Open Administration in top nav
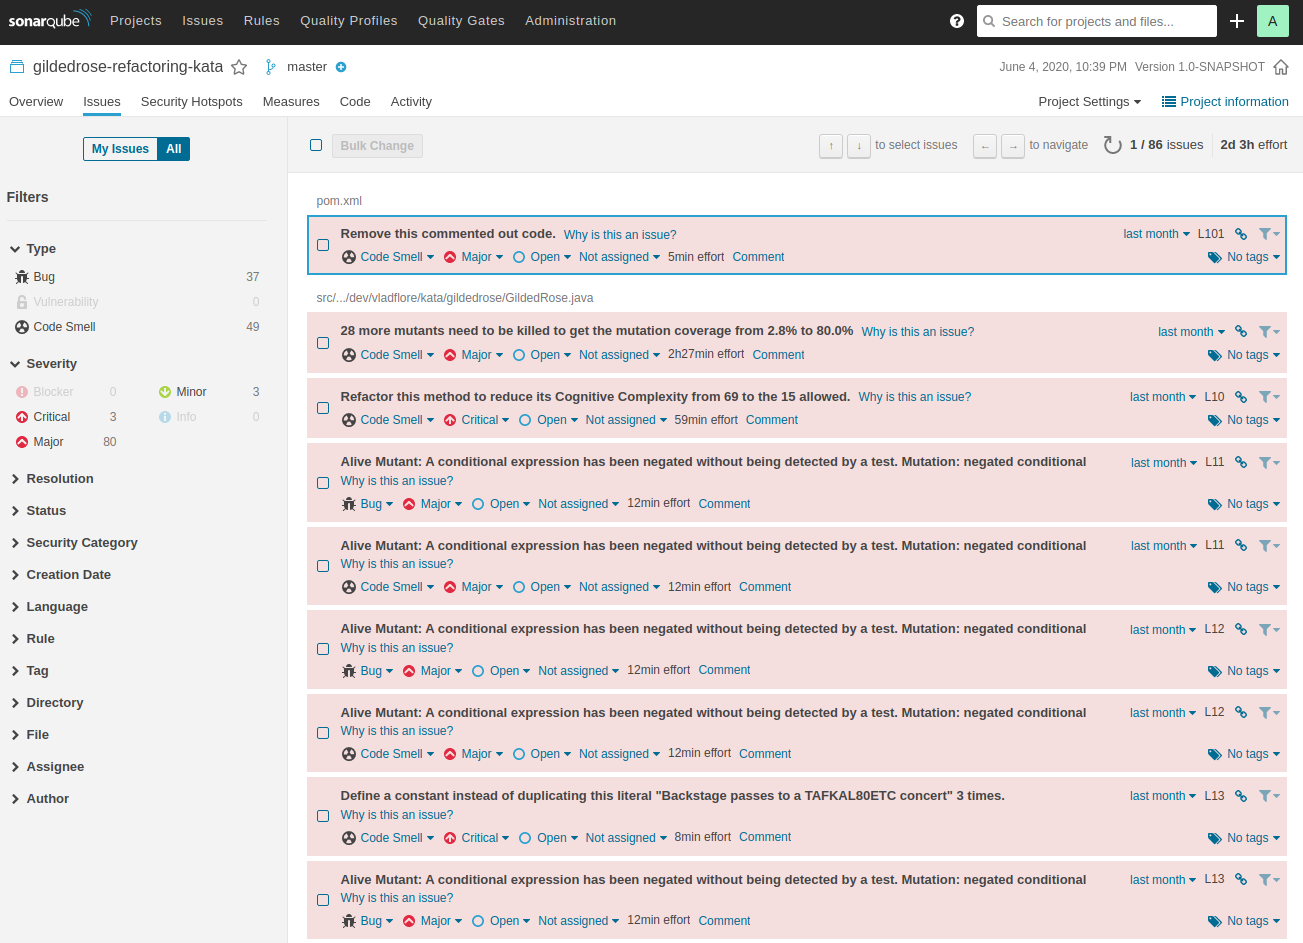The height and width of the screenshot is (943, 1303). coord(571,21)
